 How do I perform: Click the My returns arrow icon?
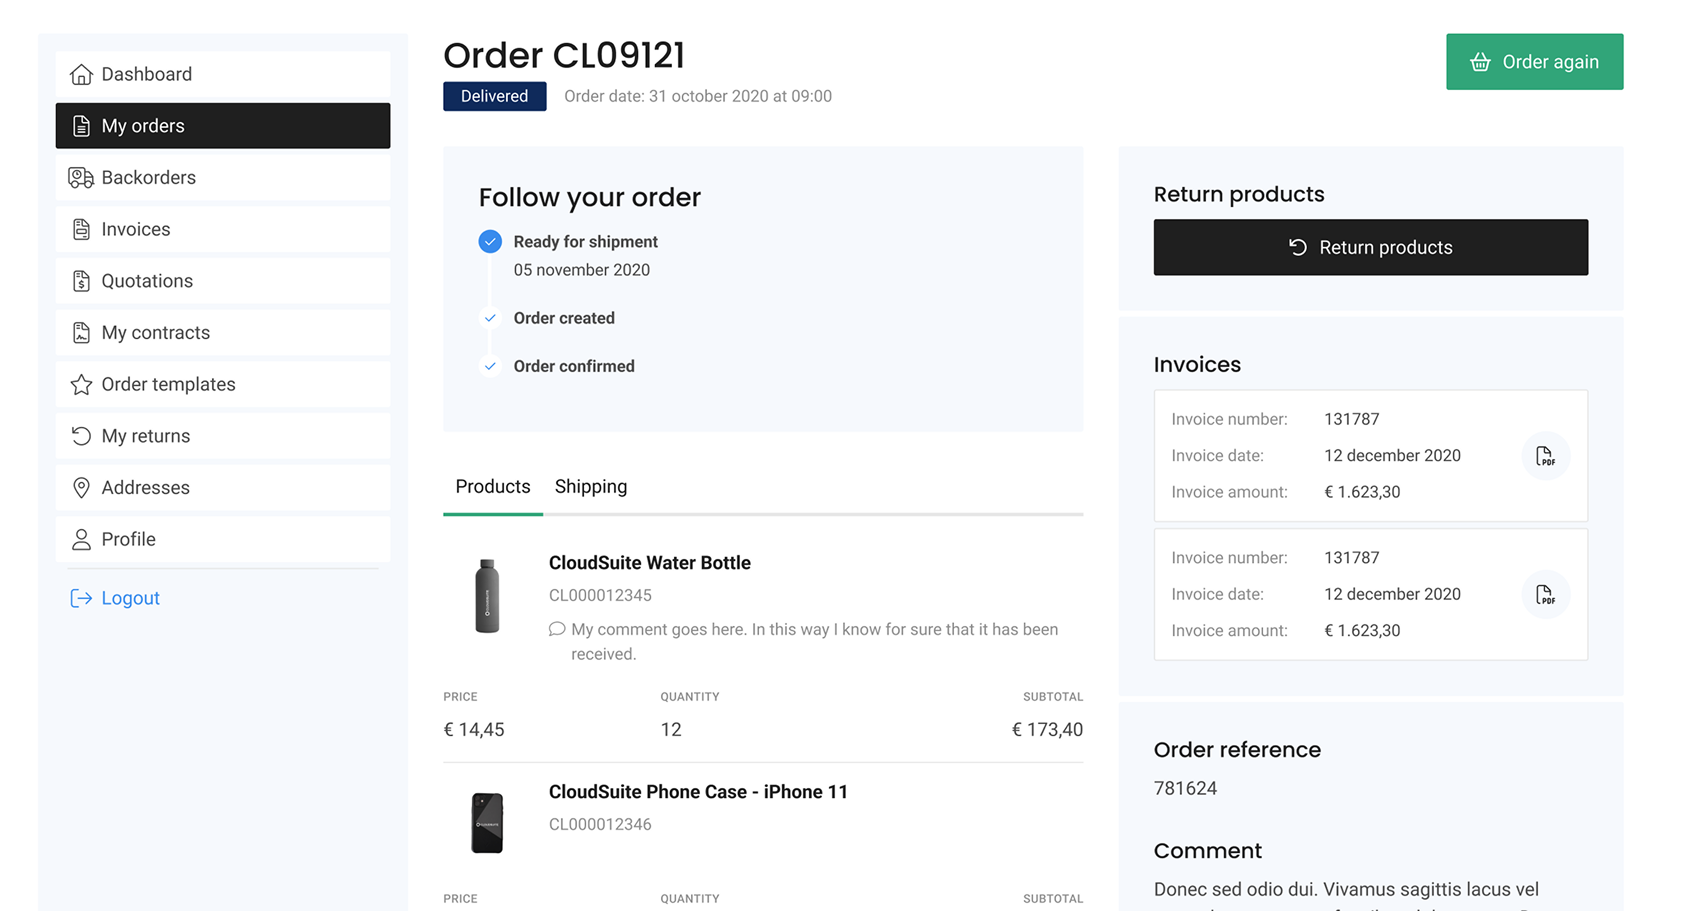tap(81, 436)
